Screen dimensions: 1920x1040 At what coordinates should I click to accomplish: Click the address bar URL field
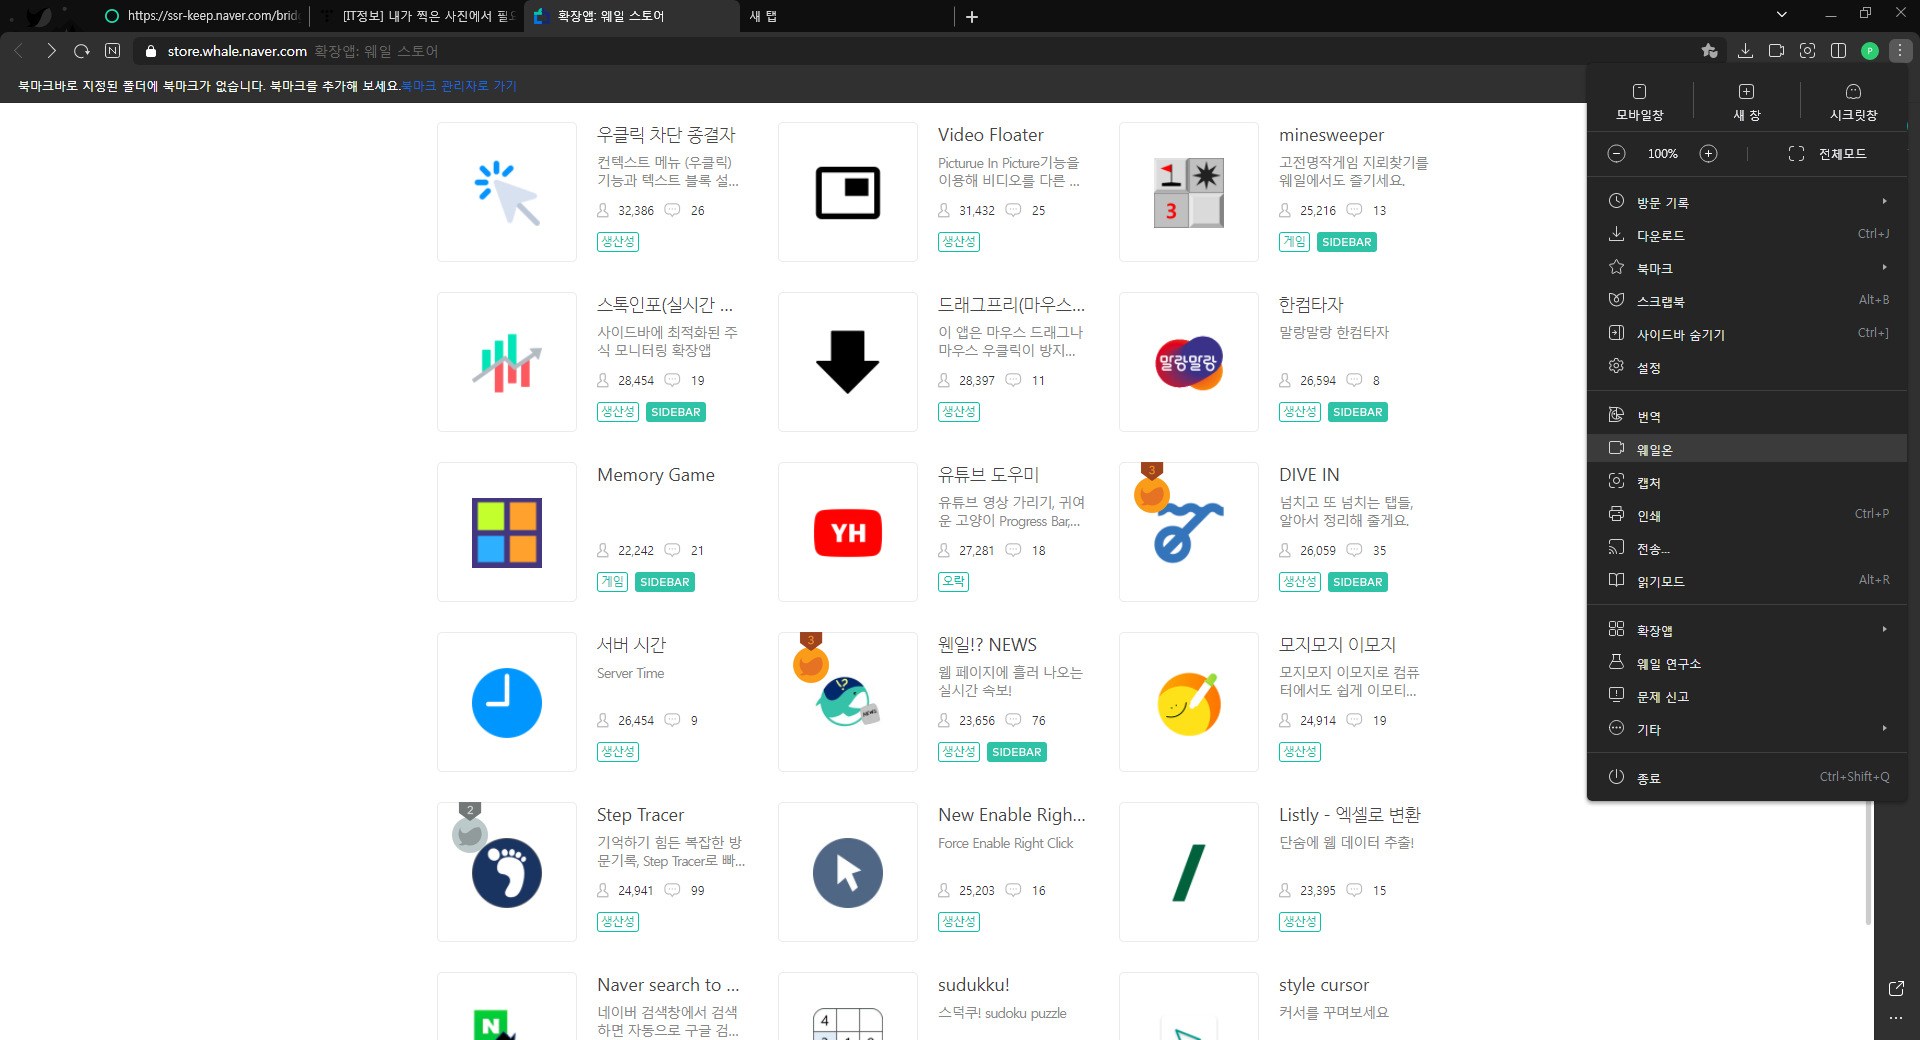[x=915, y=51]
